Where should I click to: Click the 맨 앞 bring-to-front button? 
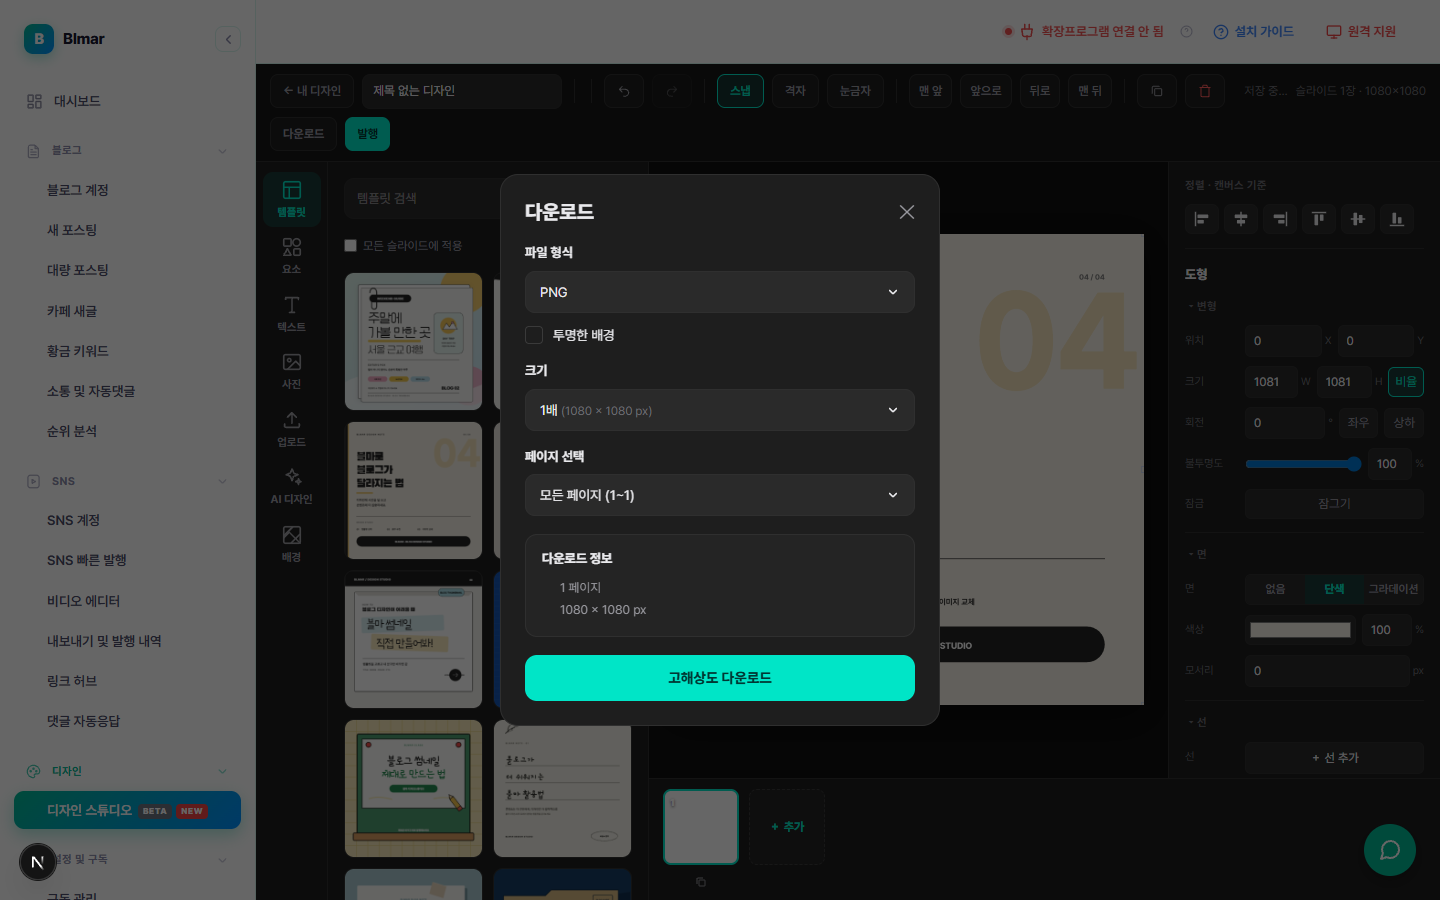point(931,91)
